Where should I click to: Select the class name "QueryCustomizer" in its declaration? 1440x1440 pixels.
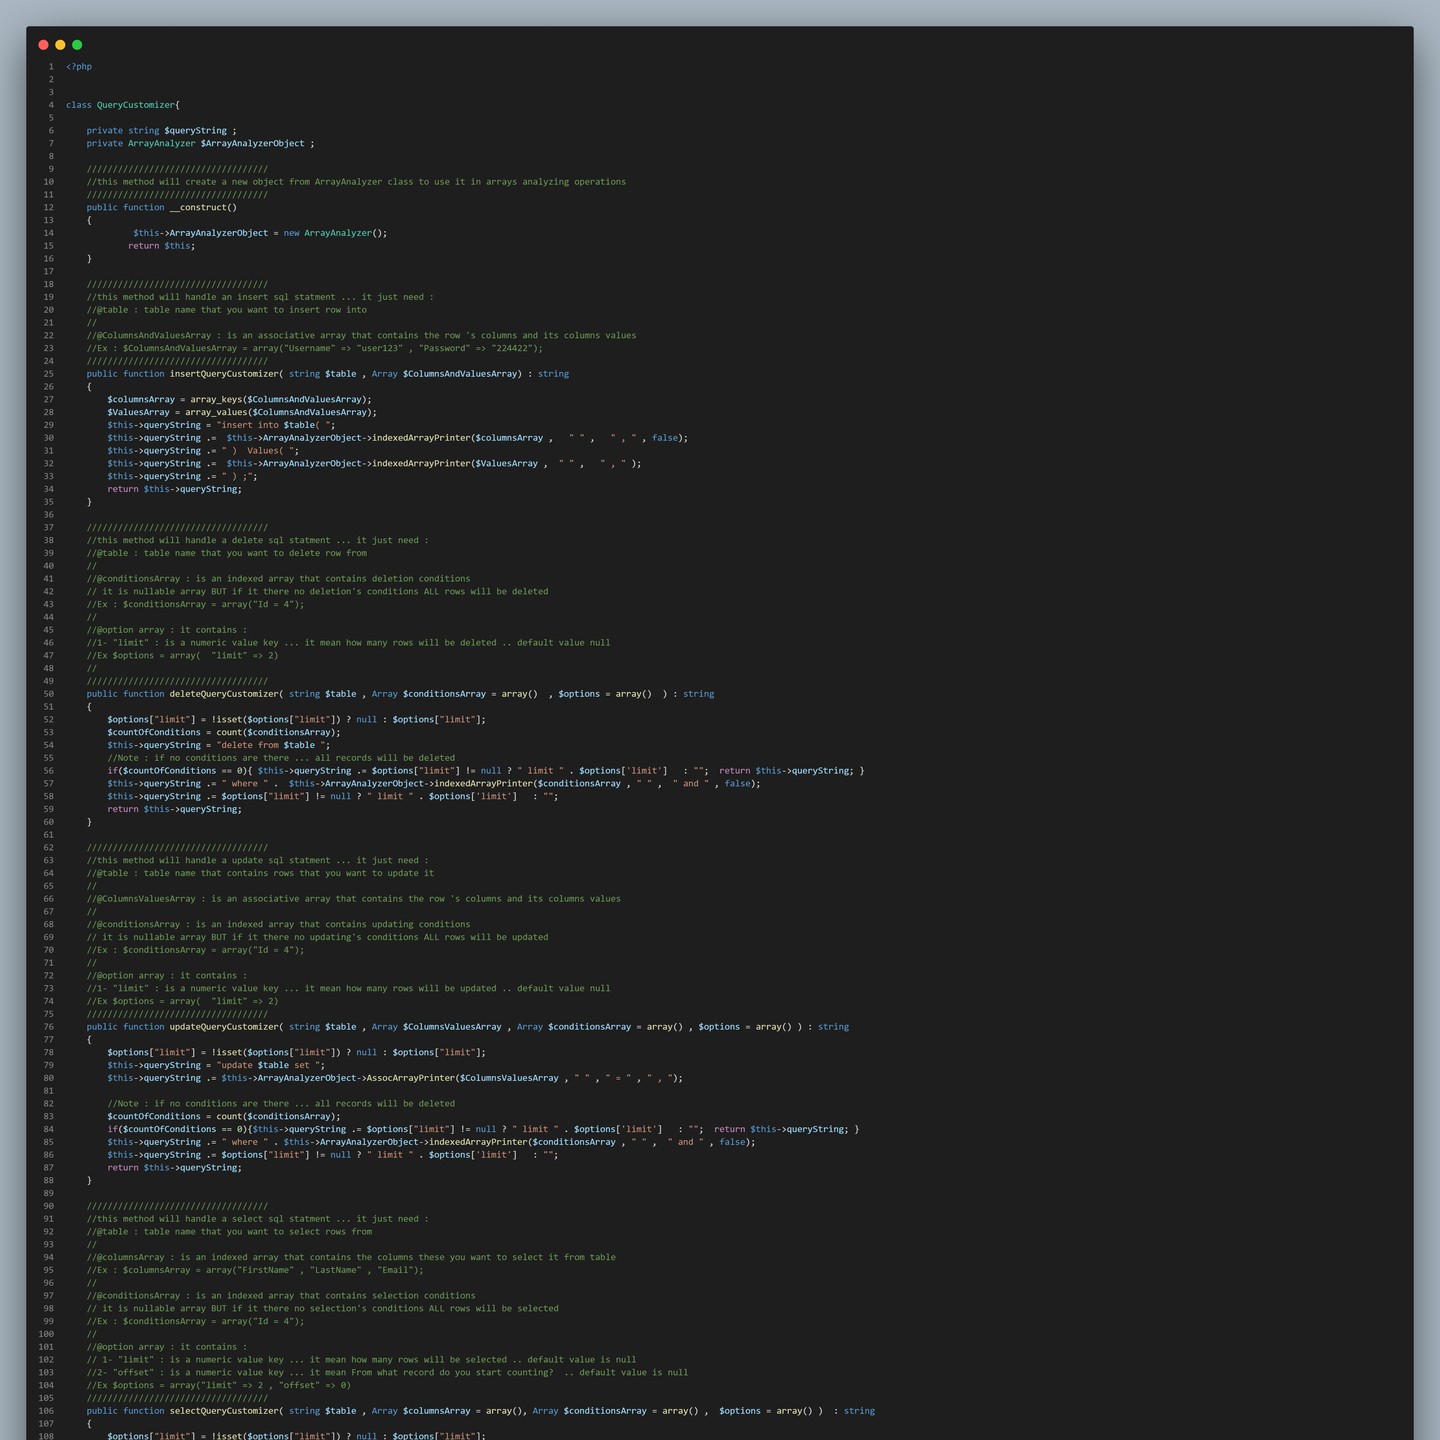(136, 105)
